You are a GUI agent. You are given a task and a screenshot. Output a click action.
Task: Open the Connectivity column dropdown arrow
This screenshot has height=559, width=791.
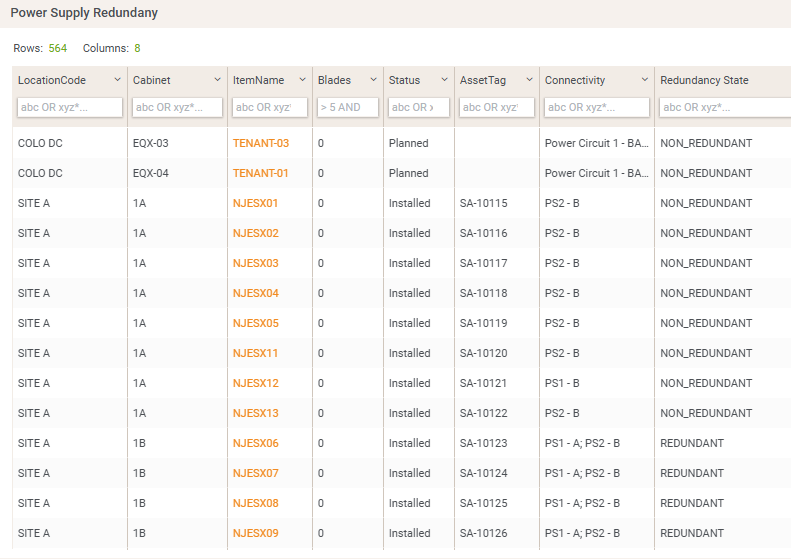click(x=644, y=80)
